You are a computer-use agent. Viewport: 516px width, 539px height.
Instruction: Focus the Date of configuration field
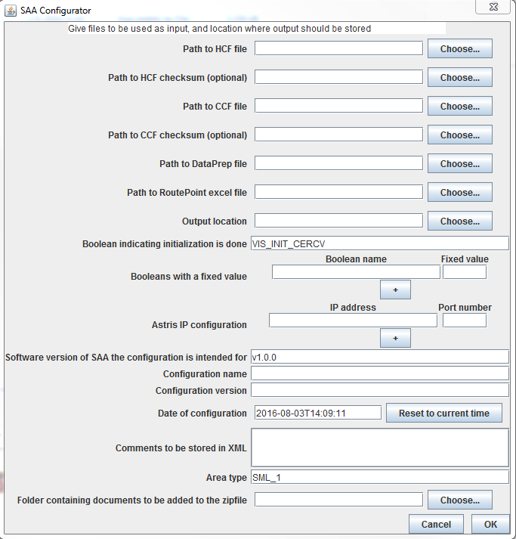point(318,413)
